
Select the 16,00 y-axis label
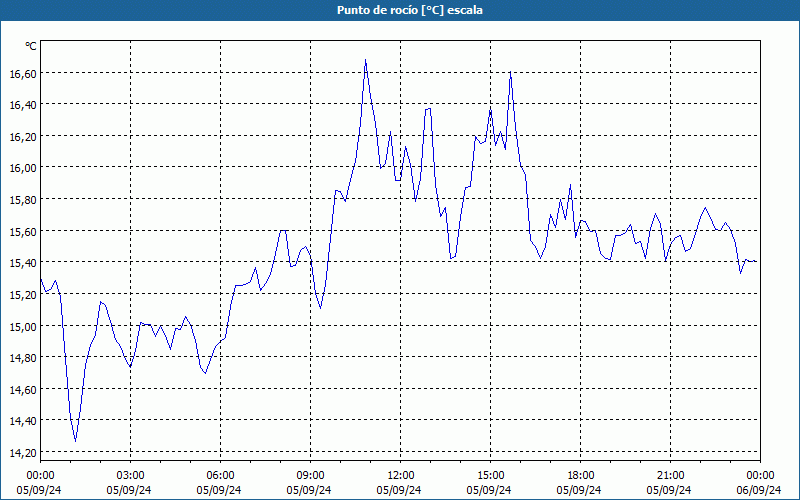pos(23,169)
